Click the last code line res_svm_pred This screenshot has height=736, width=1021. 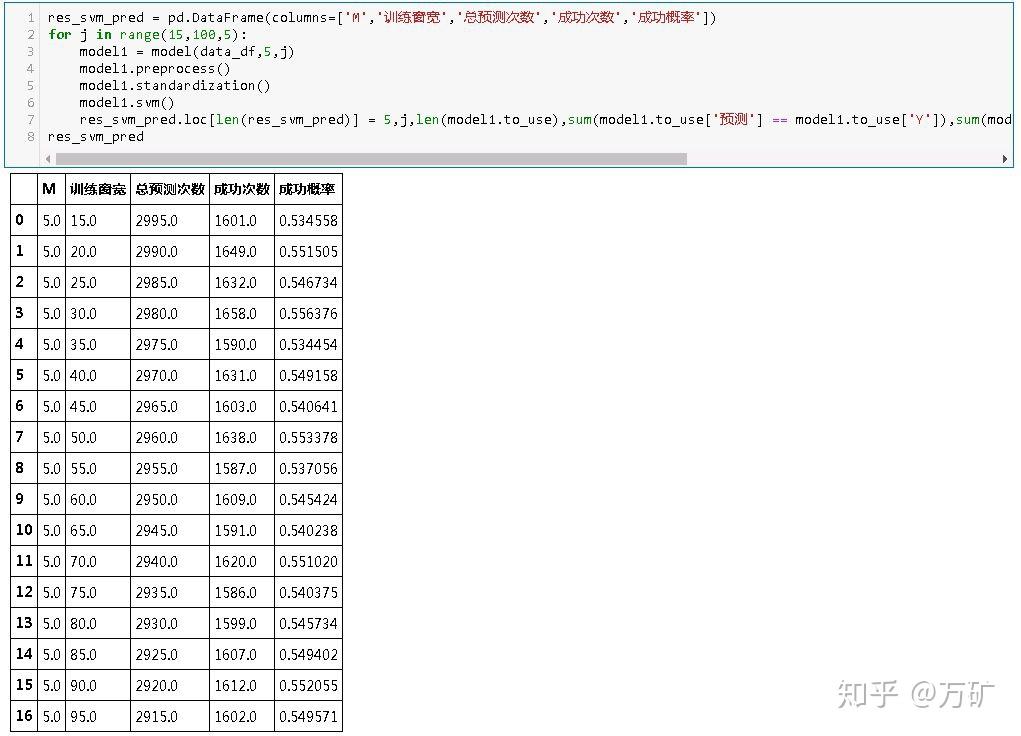96,137
